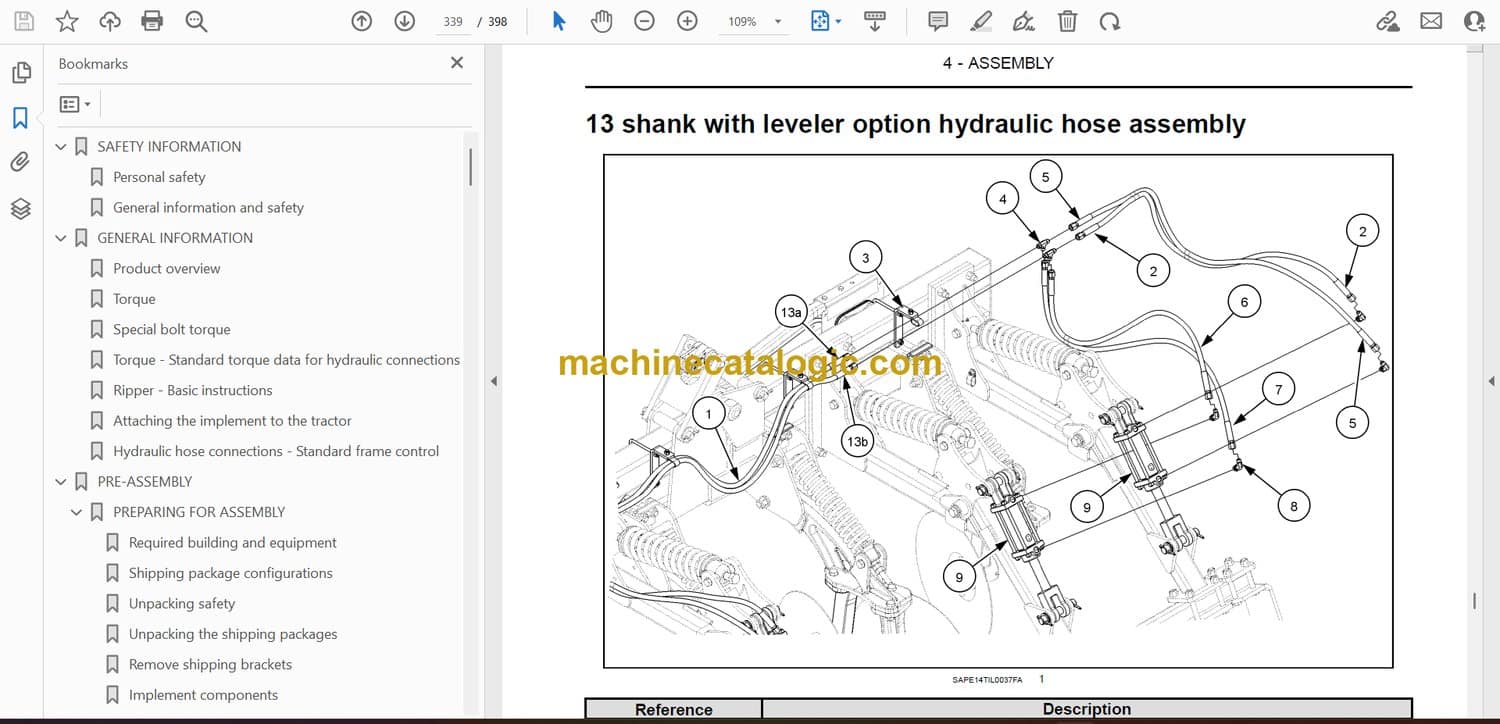Go to next page arrow
This screenshot has height=724, width=1500.
[x=404, y=21]
